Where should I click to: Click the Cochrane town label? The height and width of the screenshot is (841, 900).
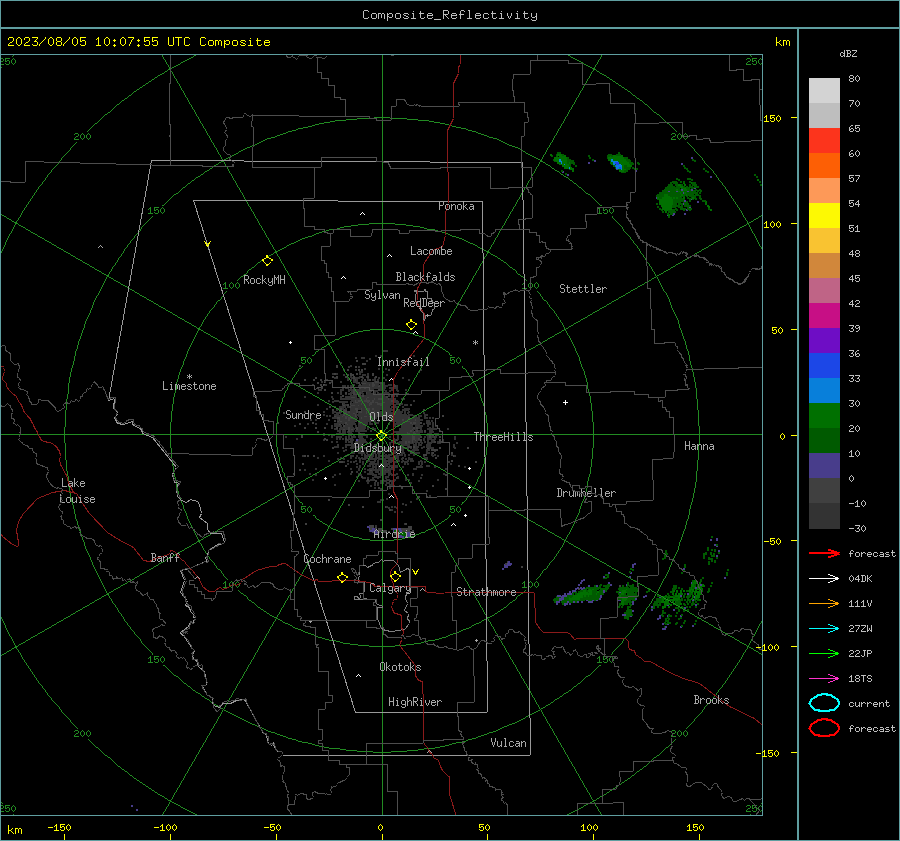coord(327,559)
